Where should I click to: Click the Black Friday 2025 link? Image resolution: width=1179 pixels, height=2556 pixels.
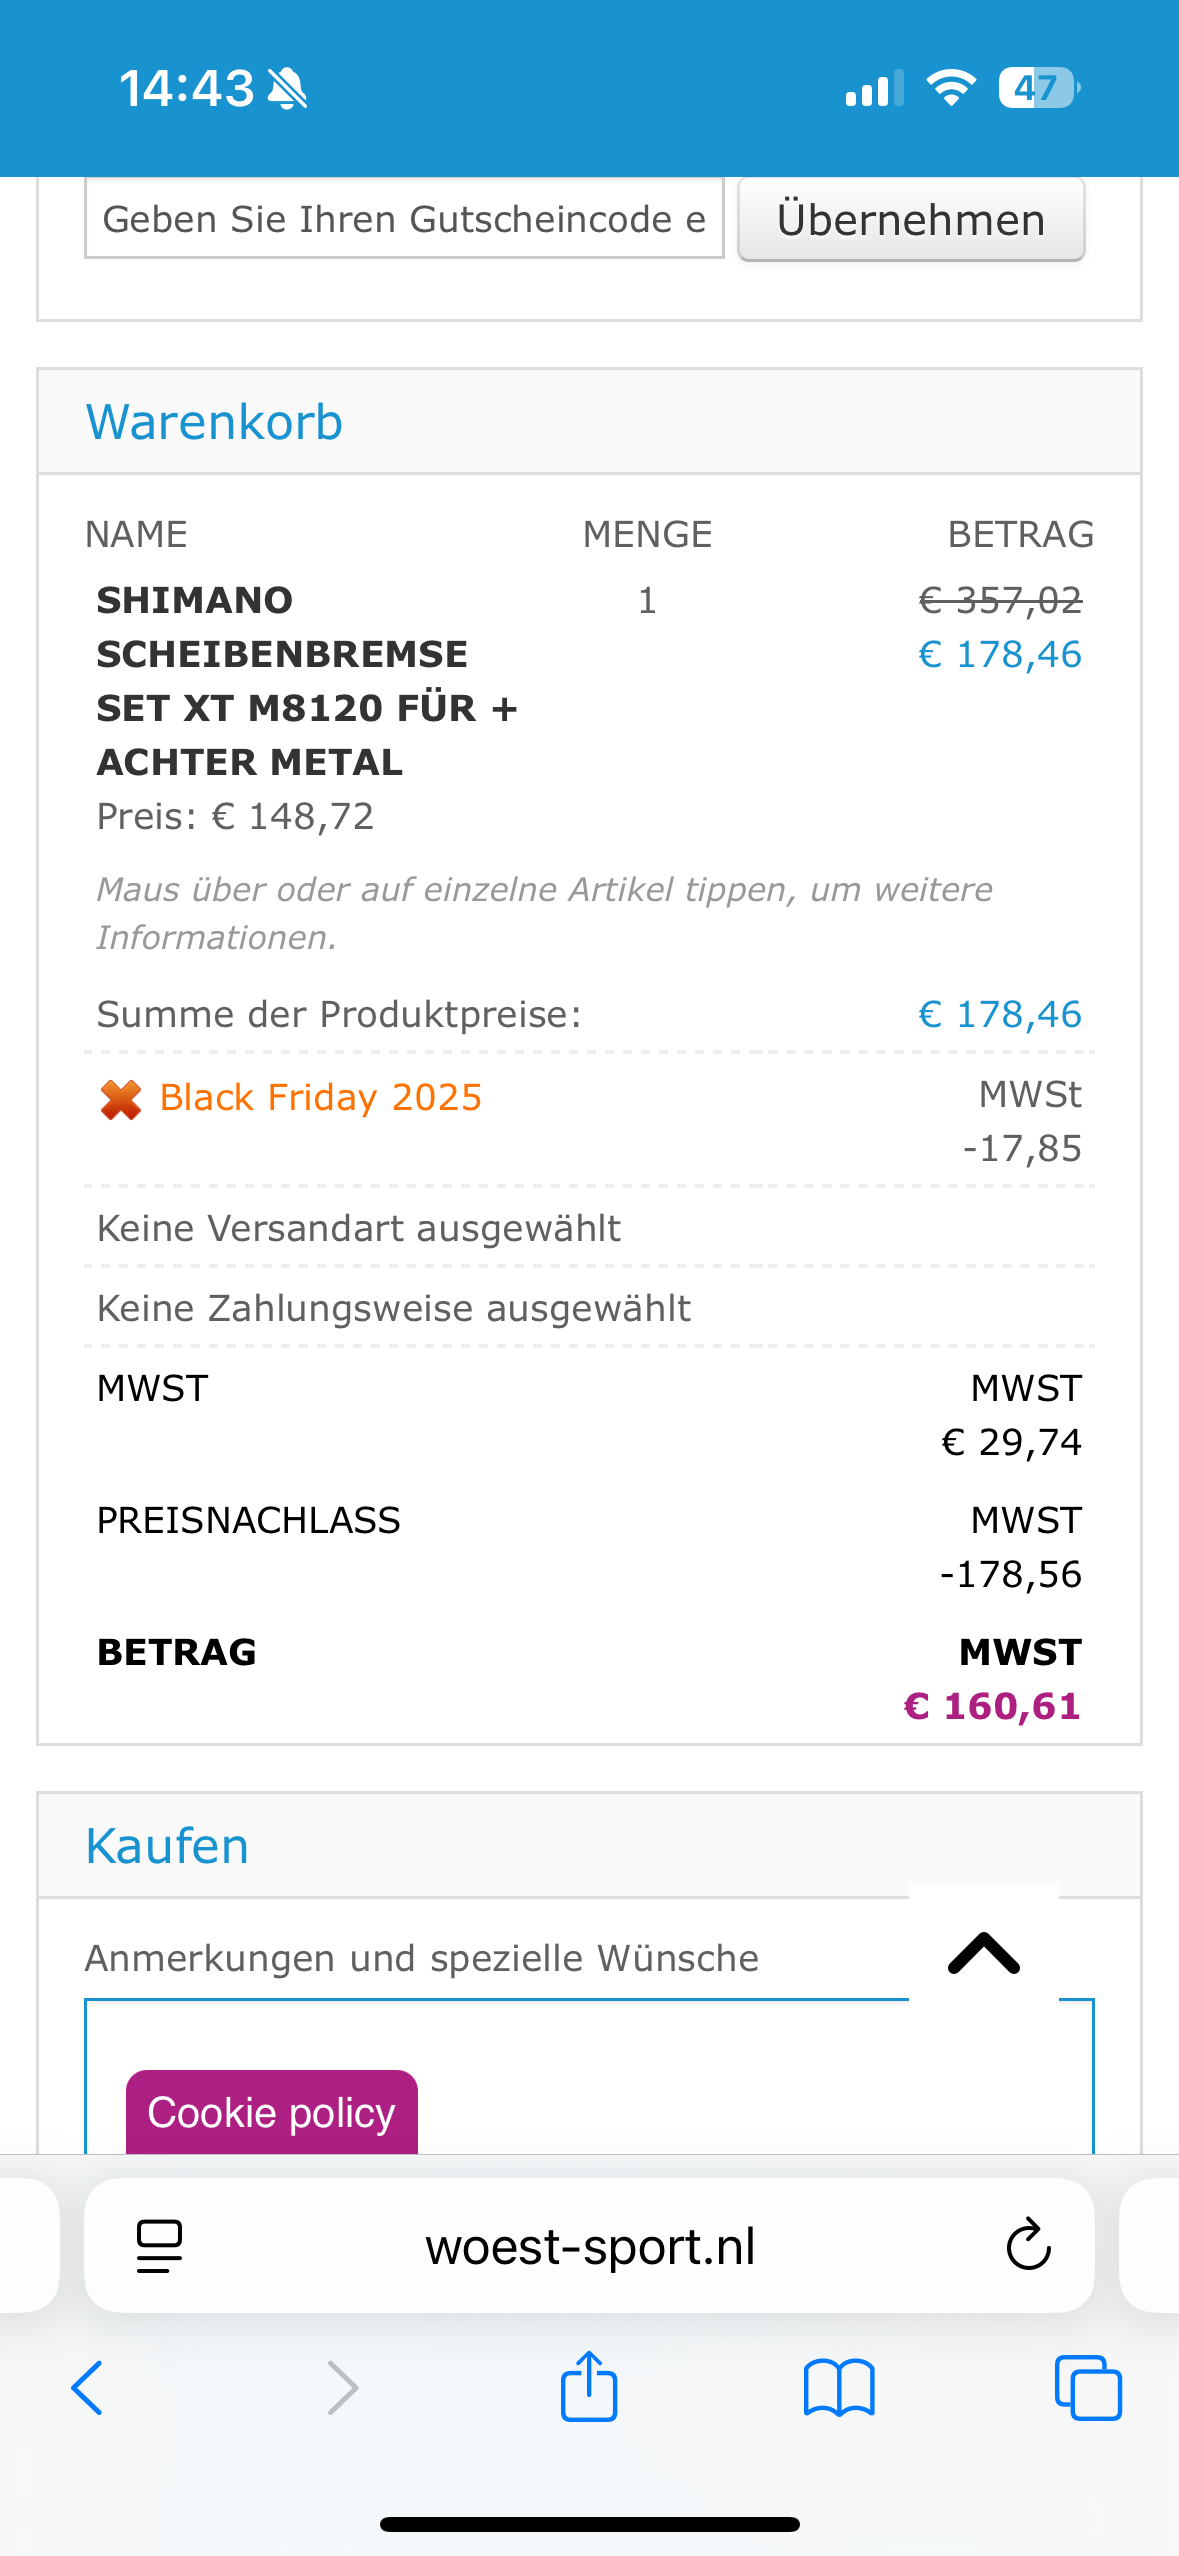(321, 1098)
